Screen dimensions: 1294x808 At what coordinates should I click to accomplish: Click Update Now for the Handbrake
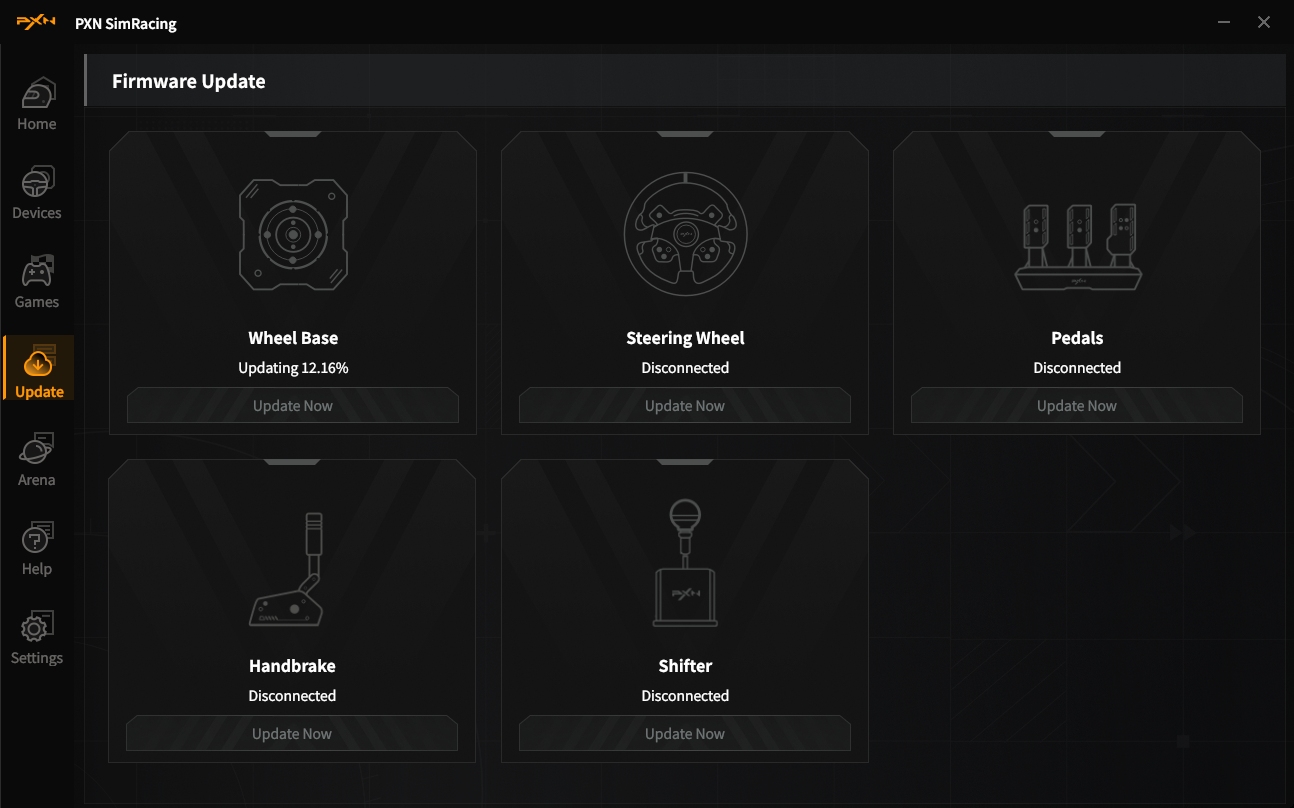pos(292,734)
